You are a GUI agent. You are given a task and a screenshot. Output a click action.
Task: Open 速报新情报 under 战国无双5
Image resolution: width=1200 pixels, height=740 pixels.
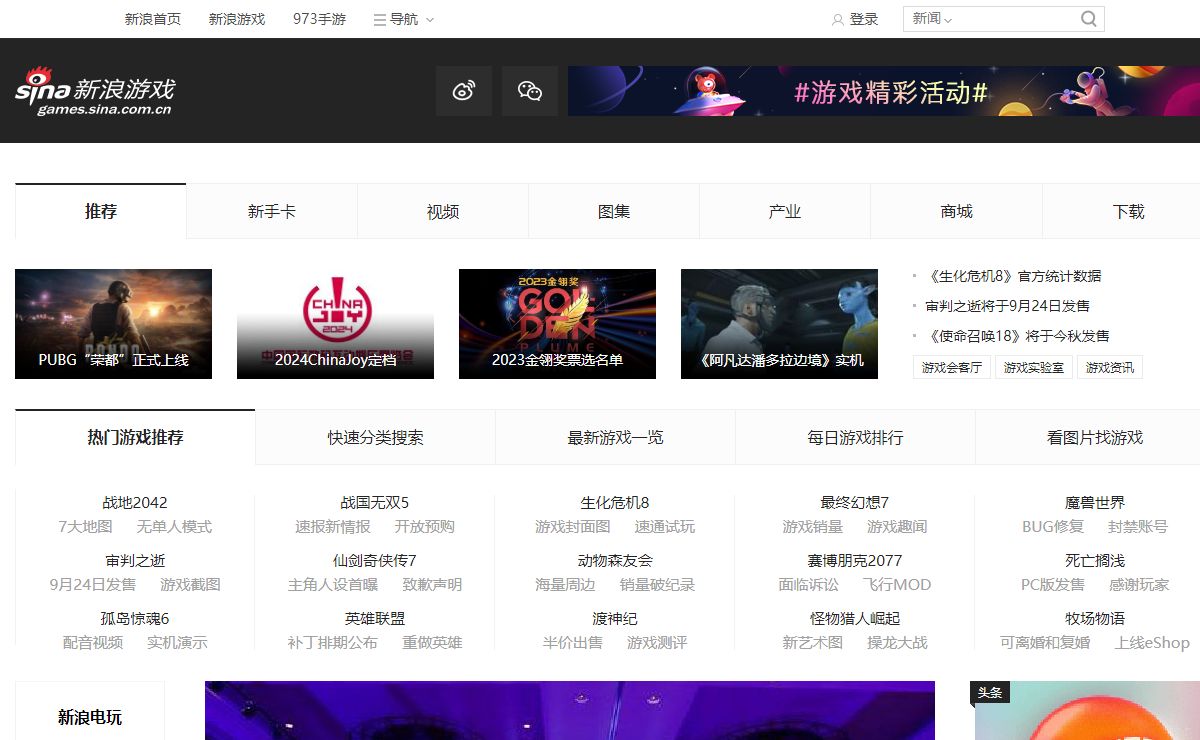pos(333,526)
